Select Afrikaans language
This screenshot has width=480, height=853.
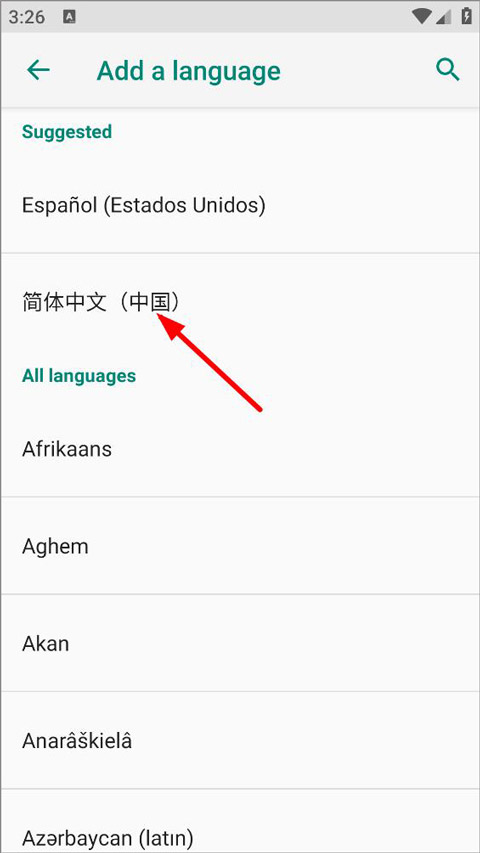click(x=240, y=449)
